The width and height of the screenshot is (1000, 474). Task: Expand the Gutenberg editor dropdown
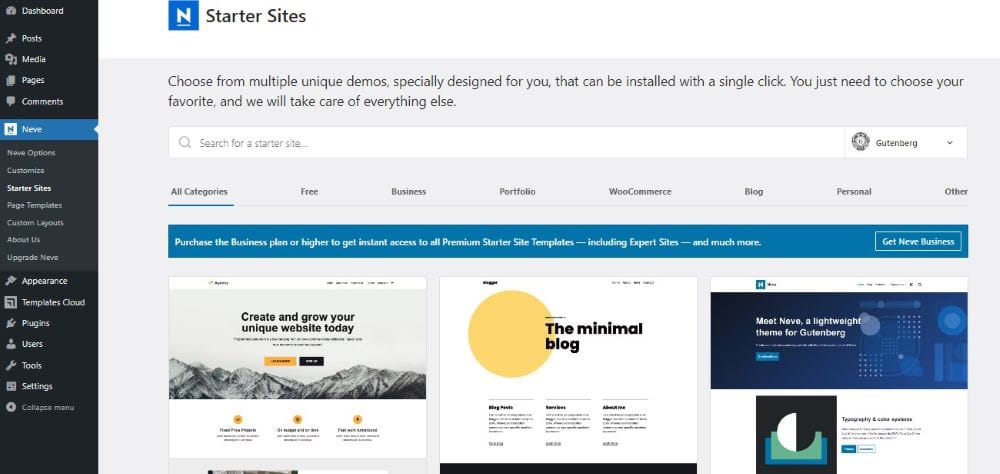click(906, 142)
